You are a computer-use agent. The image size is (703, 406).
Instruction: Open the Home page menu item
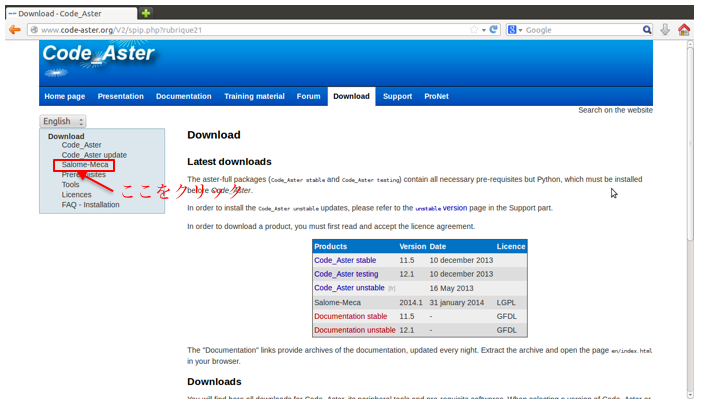click(65, 96)
